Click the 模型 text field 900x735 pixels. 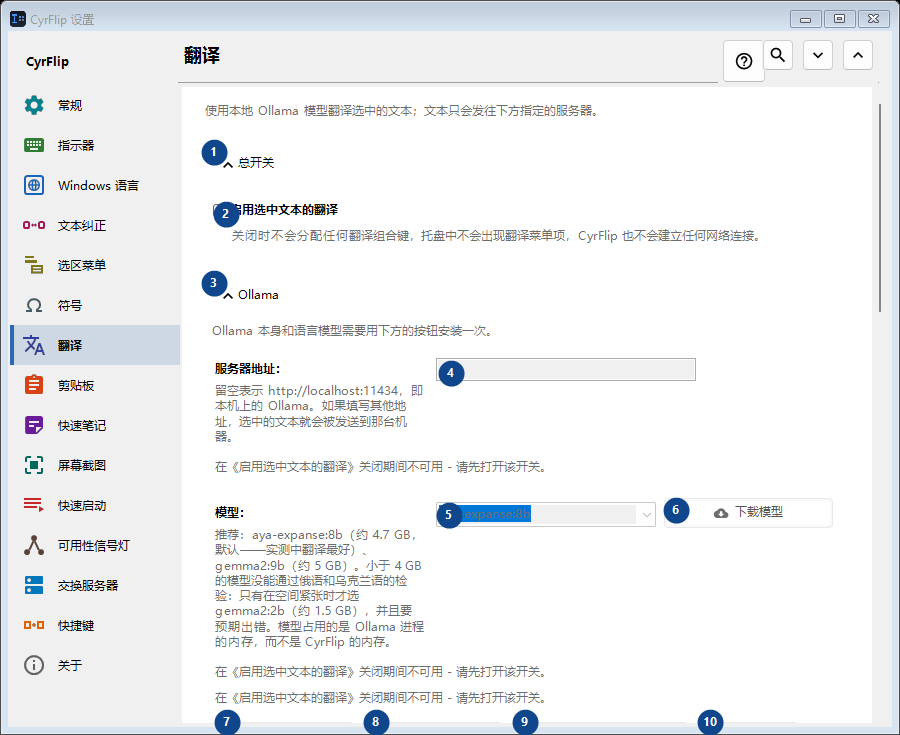point(537,514)
